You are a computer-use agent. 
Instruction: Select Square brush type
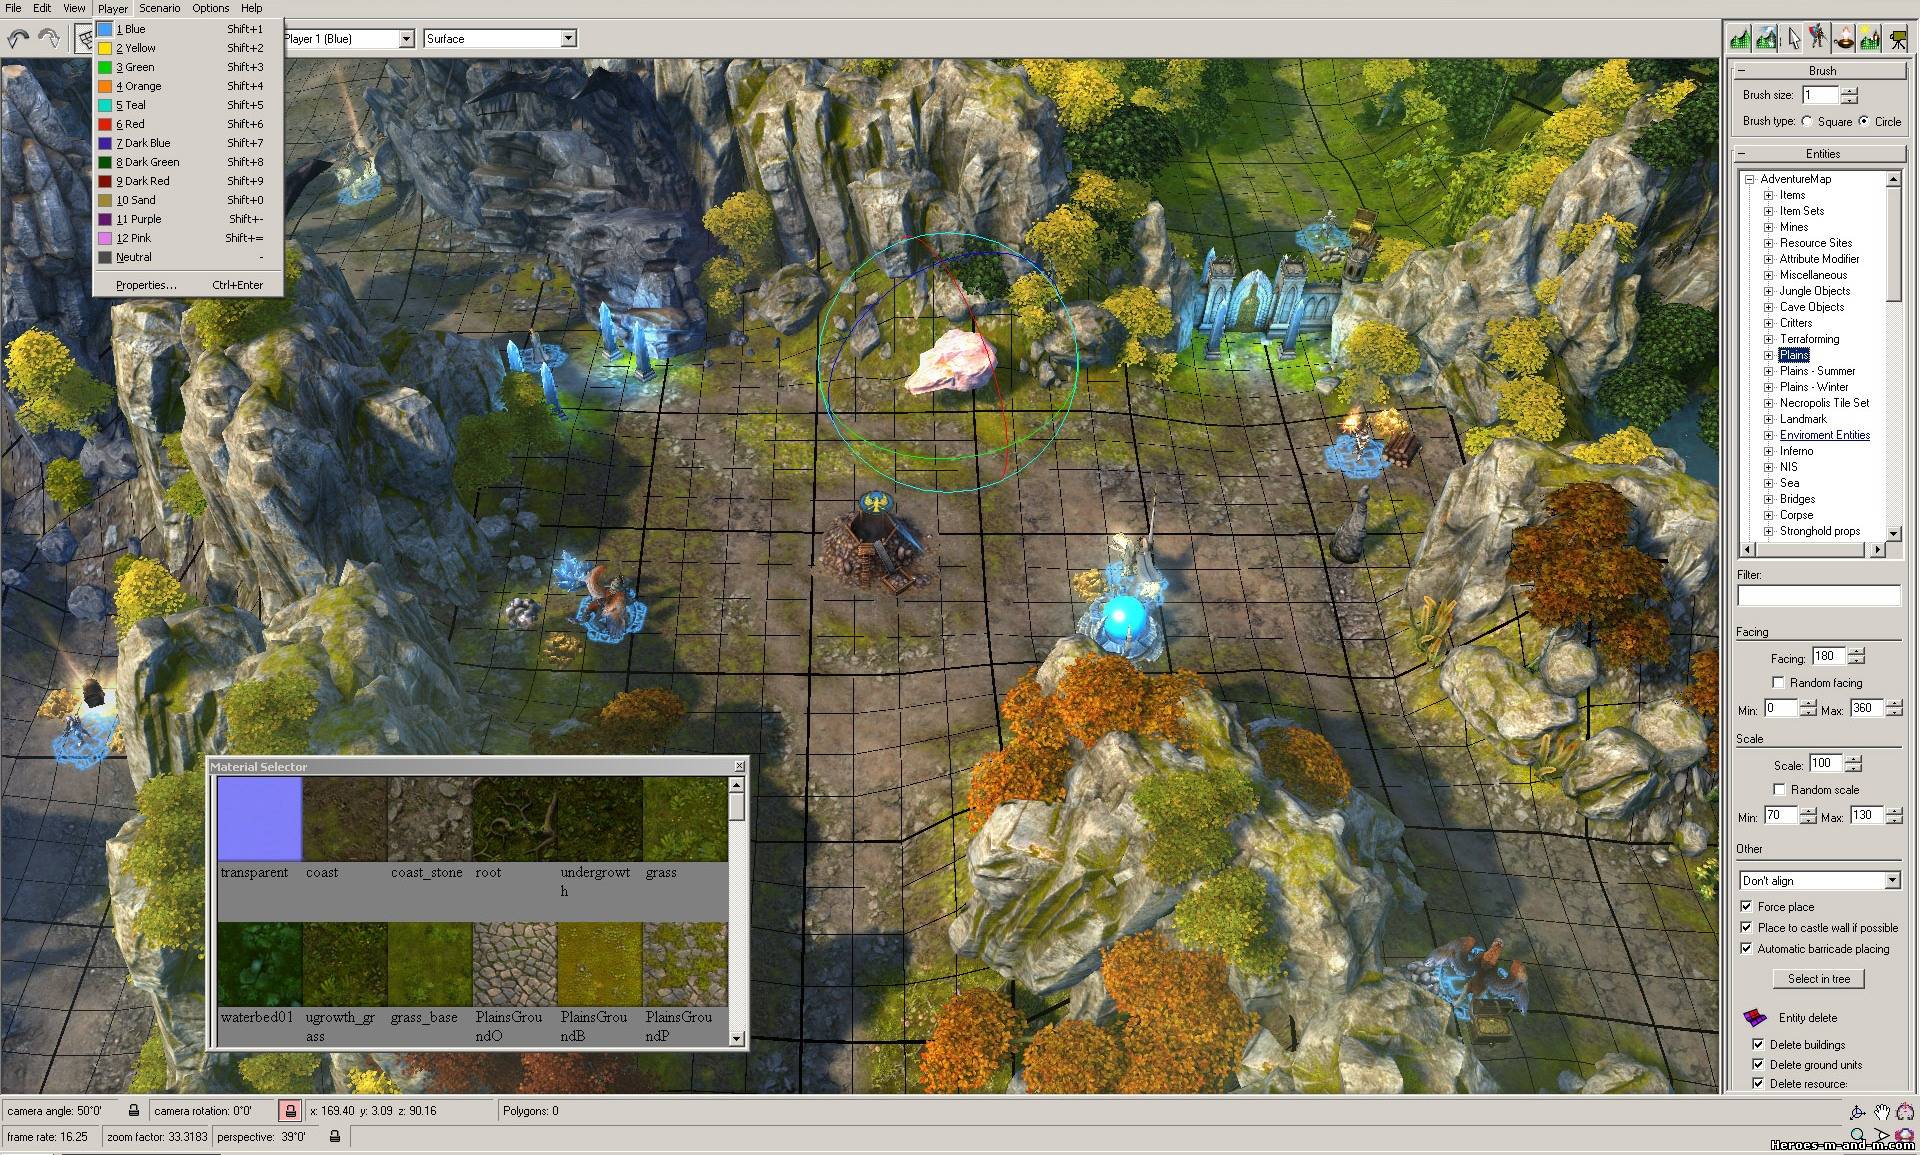(1807, 121)
